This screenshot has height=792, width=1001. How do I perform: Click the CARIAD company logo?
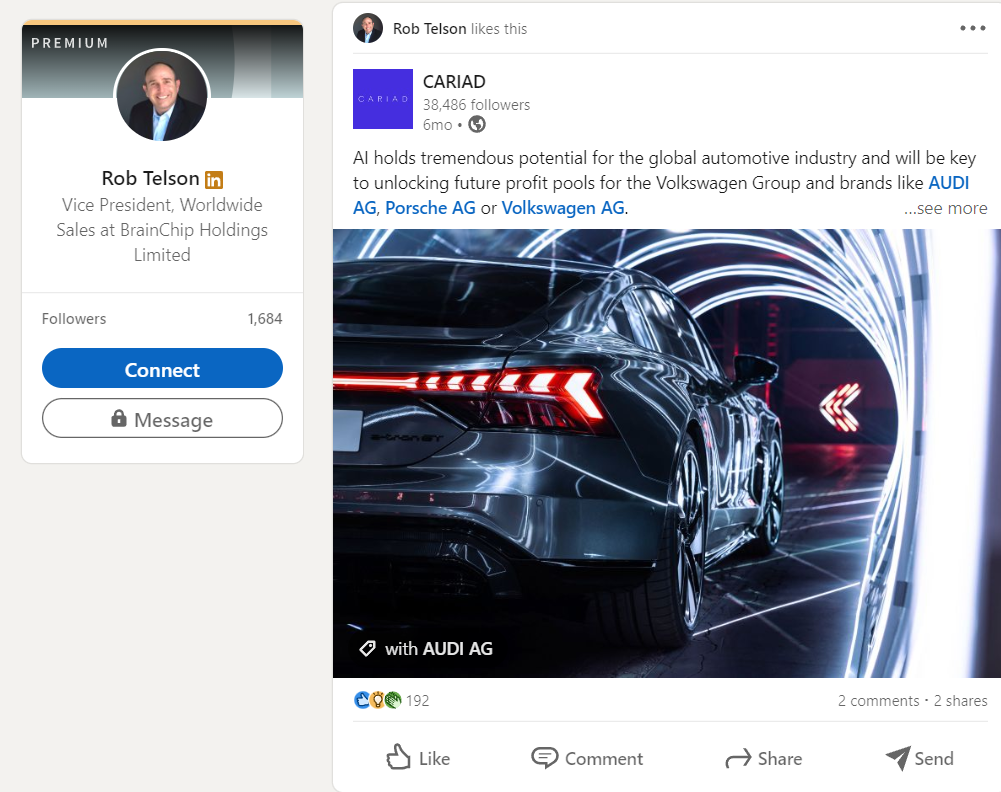tap(383, 99)
